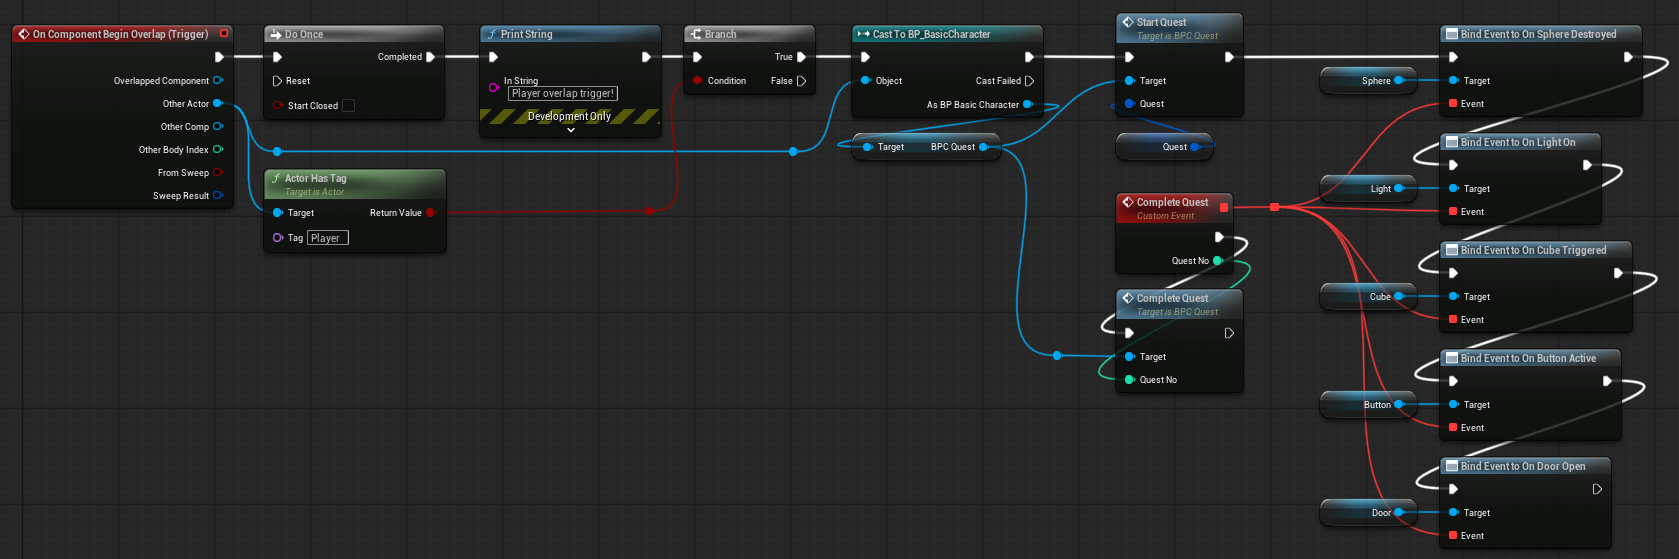Click the Event pin on Bind On Door Open
Image resolution: width=1679 pixels, height=559 pixels.
[1453, 536]
